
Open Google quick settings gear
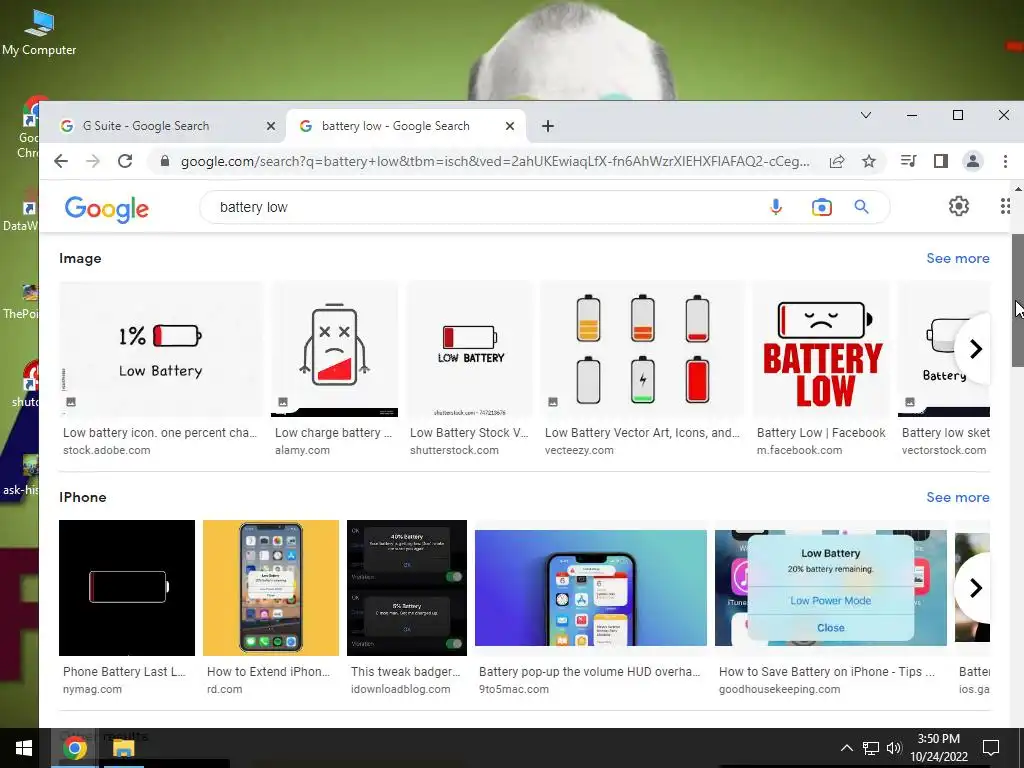point(959,206)
